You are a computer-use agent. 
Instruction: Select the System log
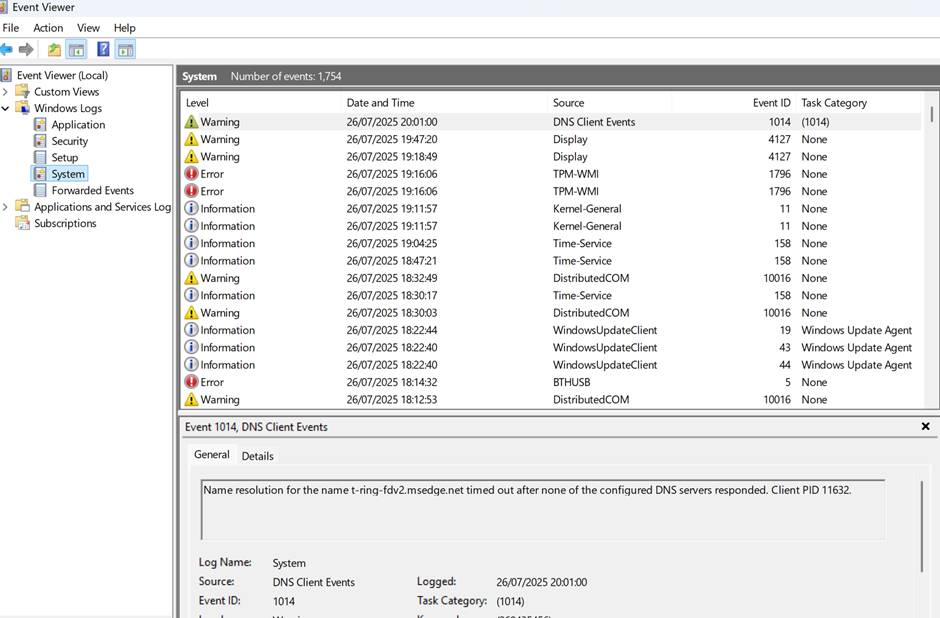point(68,174)
